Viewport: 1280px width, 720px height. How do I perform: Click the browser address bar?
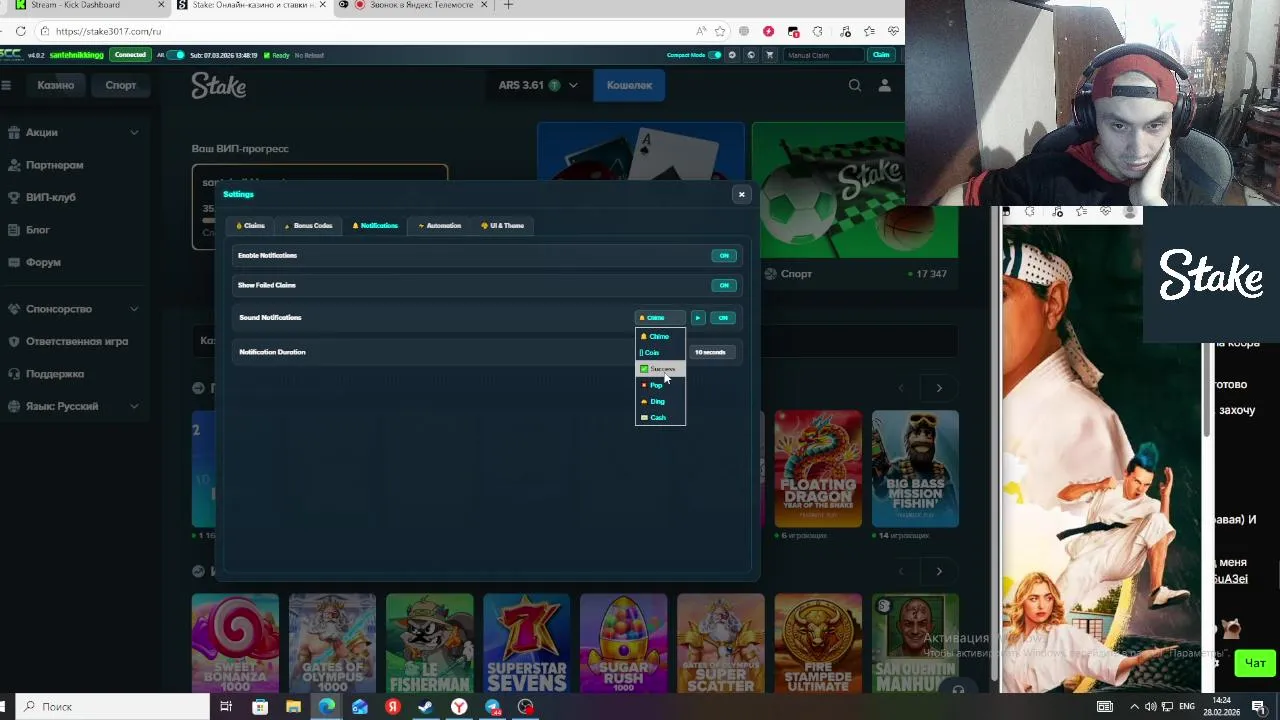(x=380, y=31)
